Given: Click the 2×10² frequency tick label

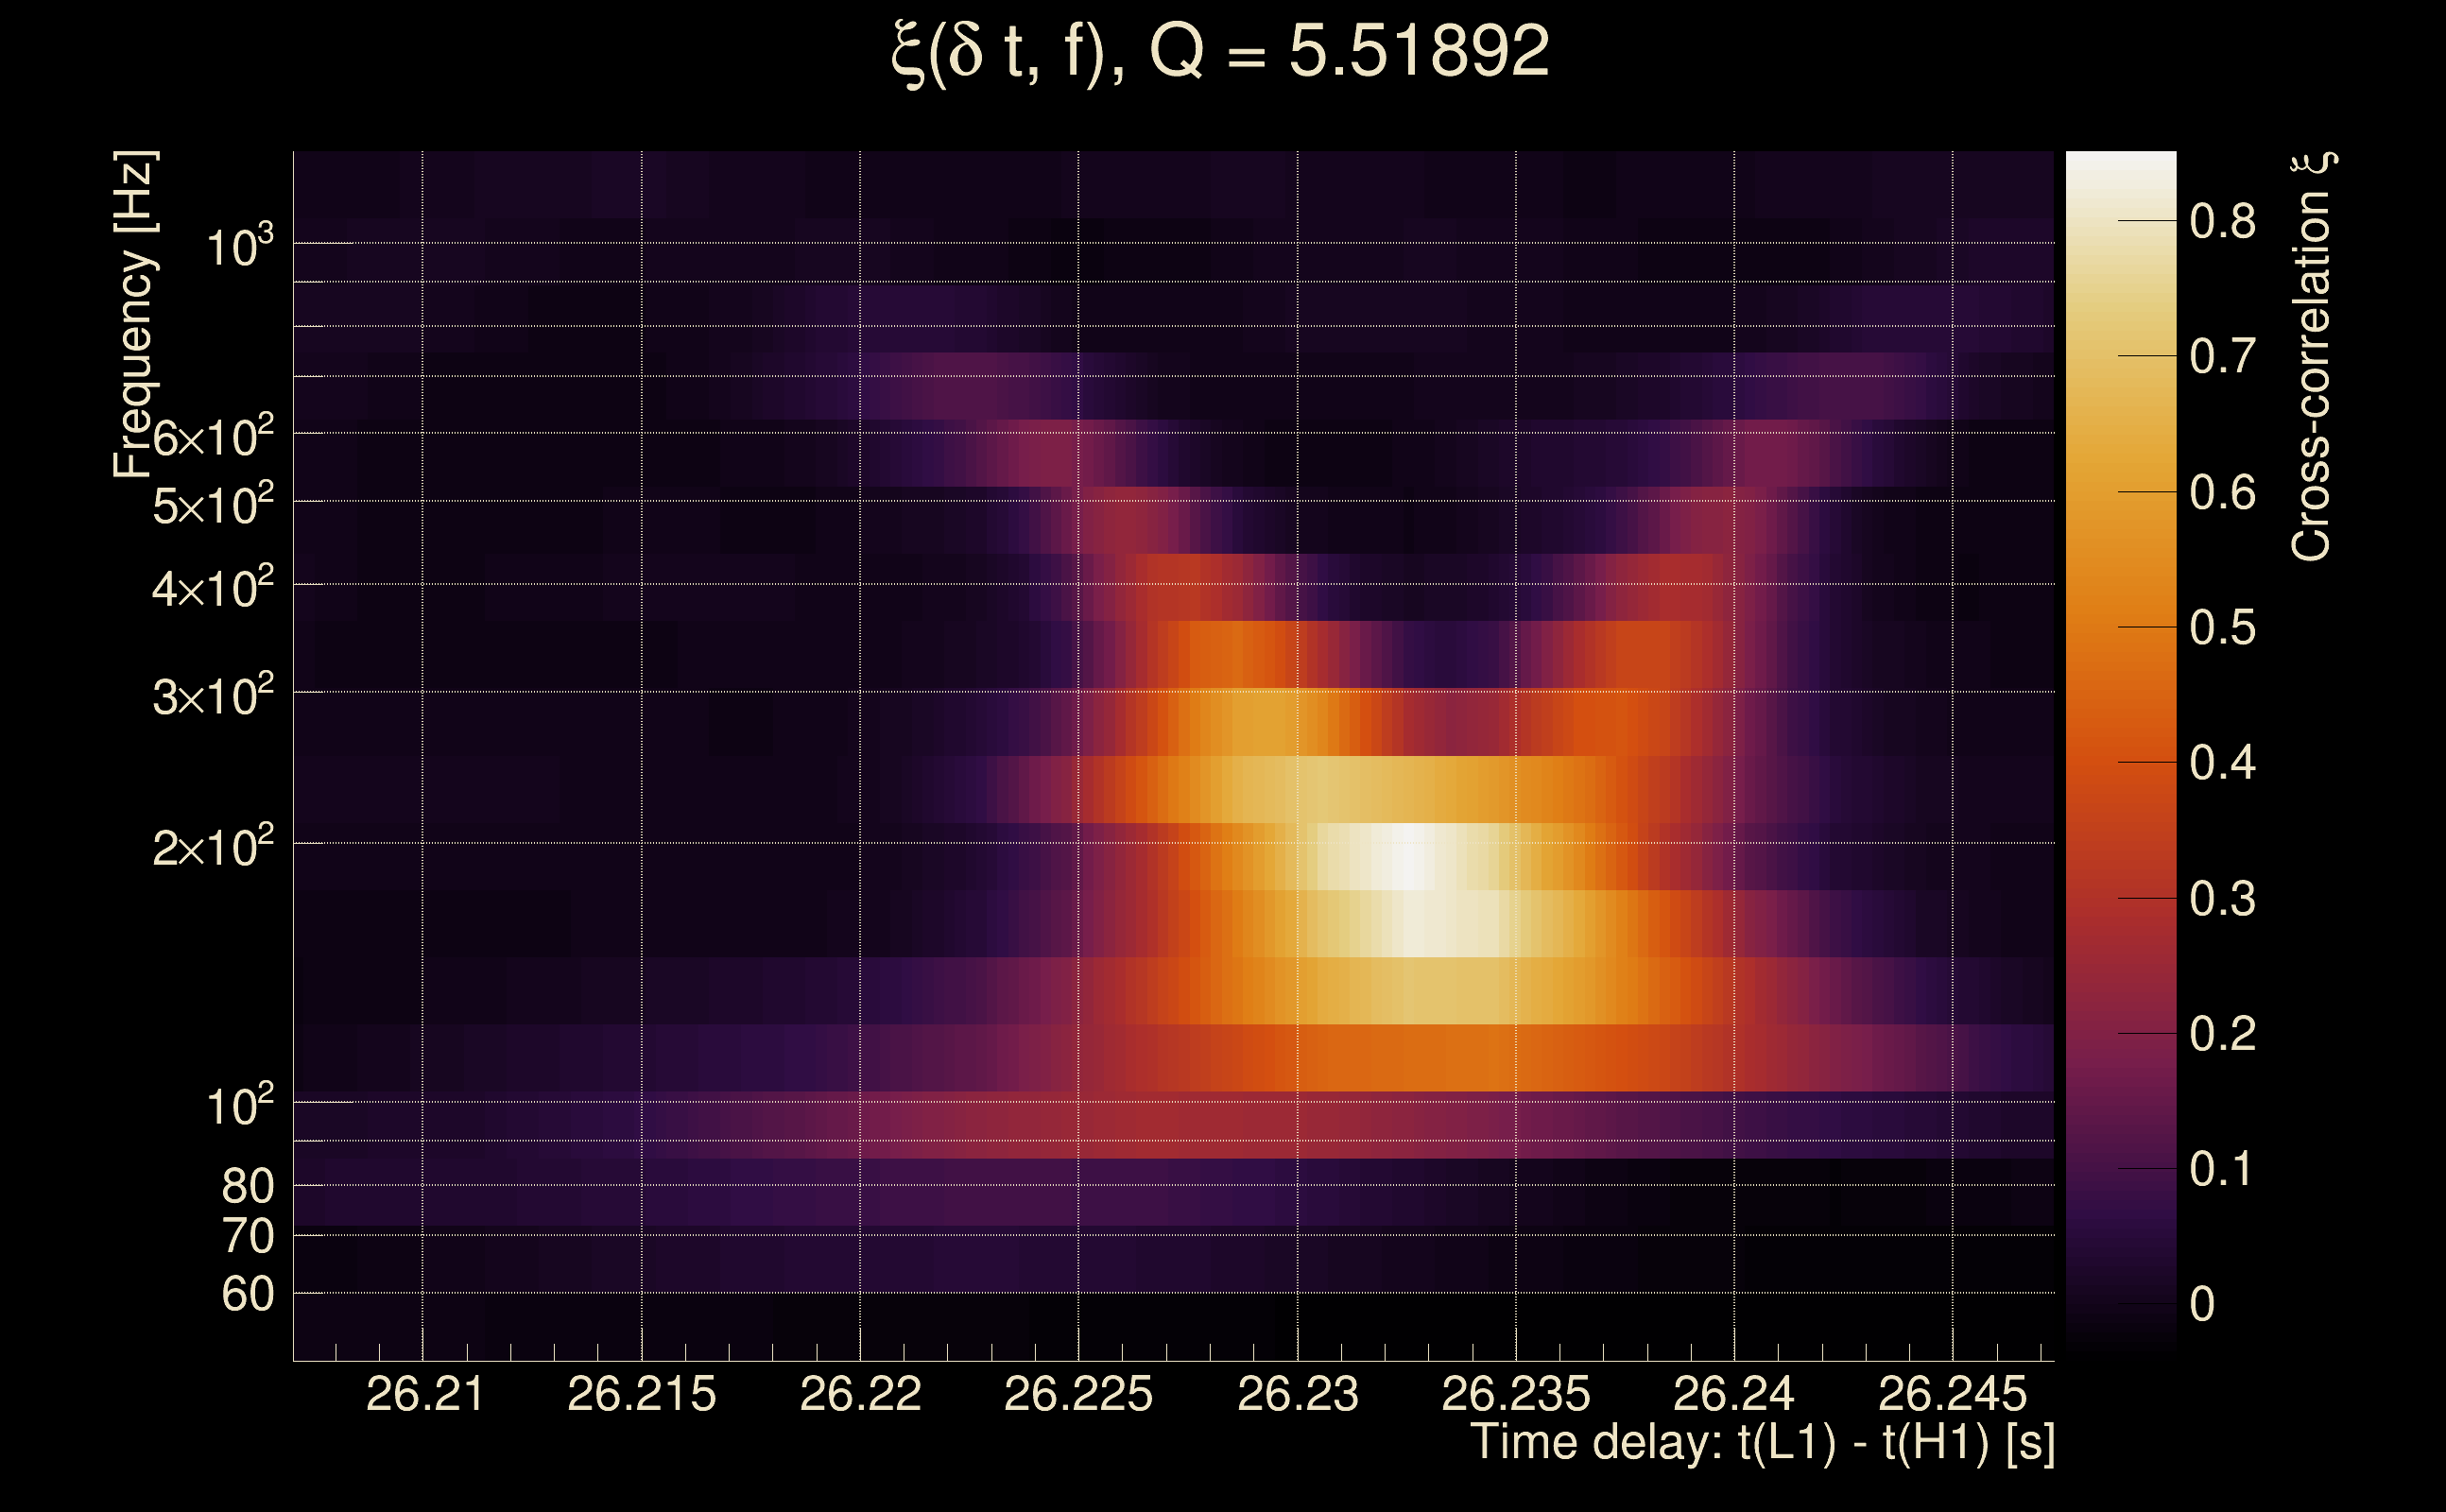Looking at the screenshot, I should [x=213, y=848].
